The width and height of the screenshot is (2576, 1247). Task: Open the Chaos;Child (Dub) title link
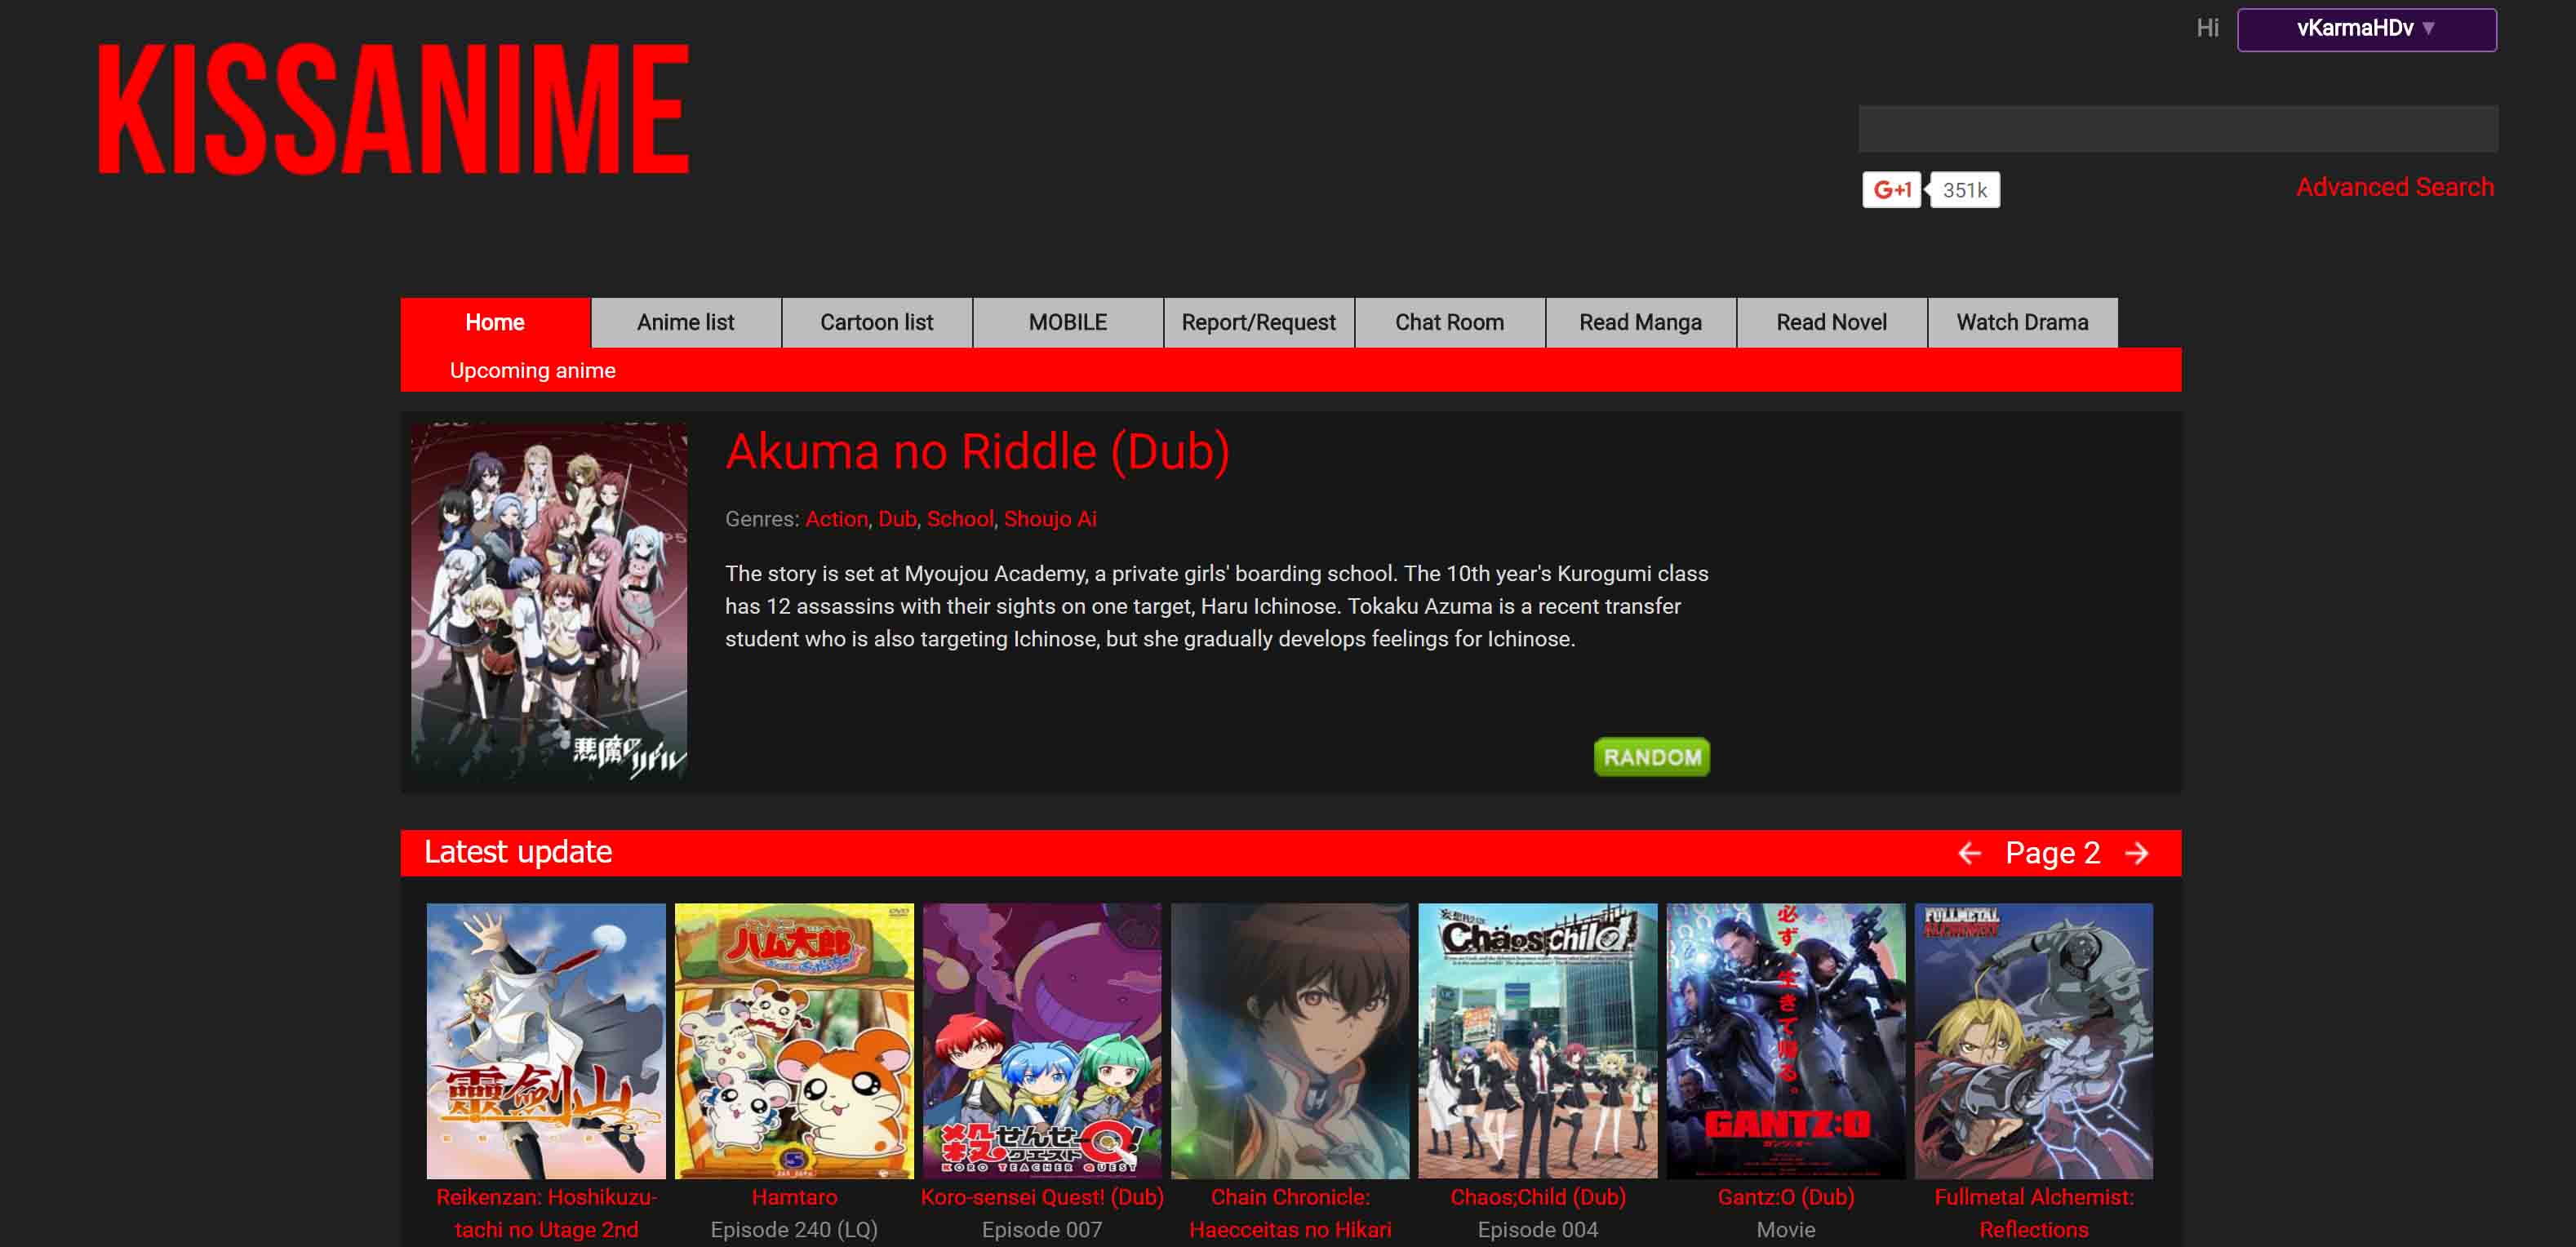click(x=1538, y=1197)
